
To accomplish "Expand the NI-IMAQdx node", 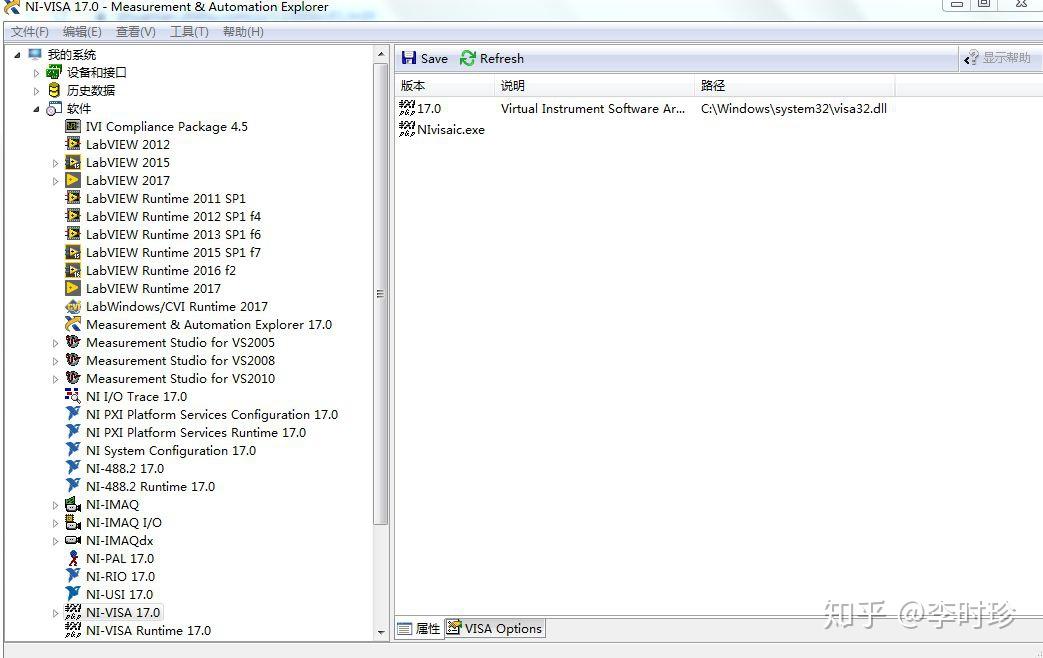I will (55, 540).
